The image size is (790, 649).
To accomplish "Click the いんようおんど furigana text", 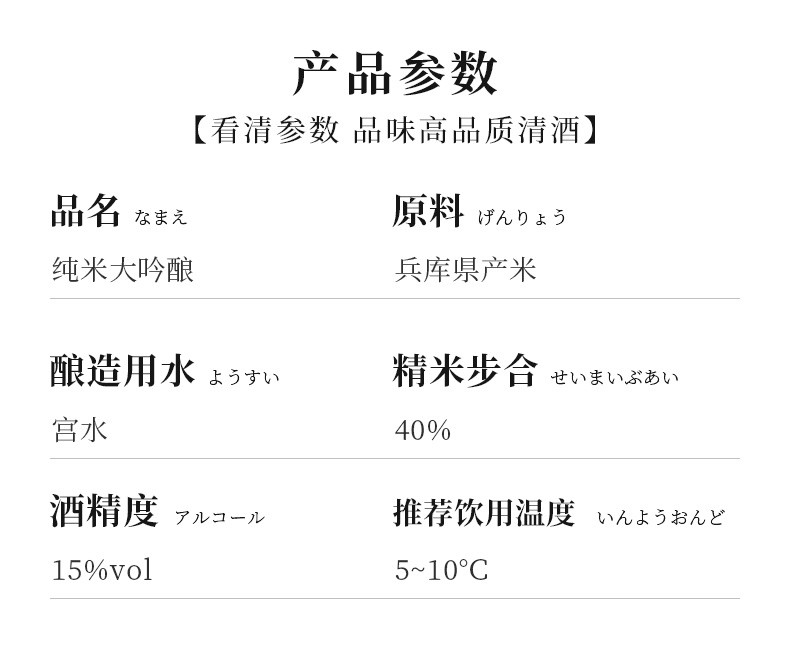I will (661, 517).
